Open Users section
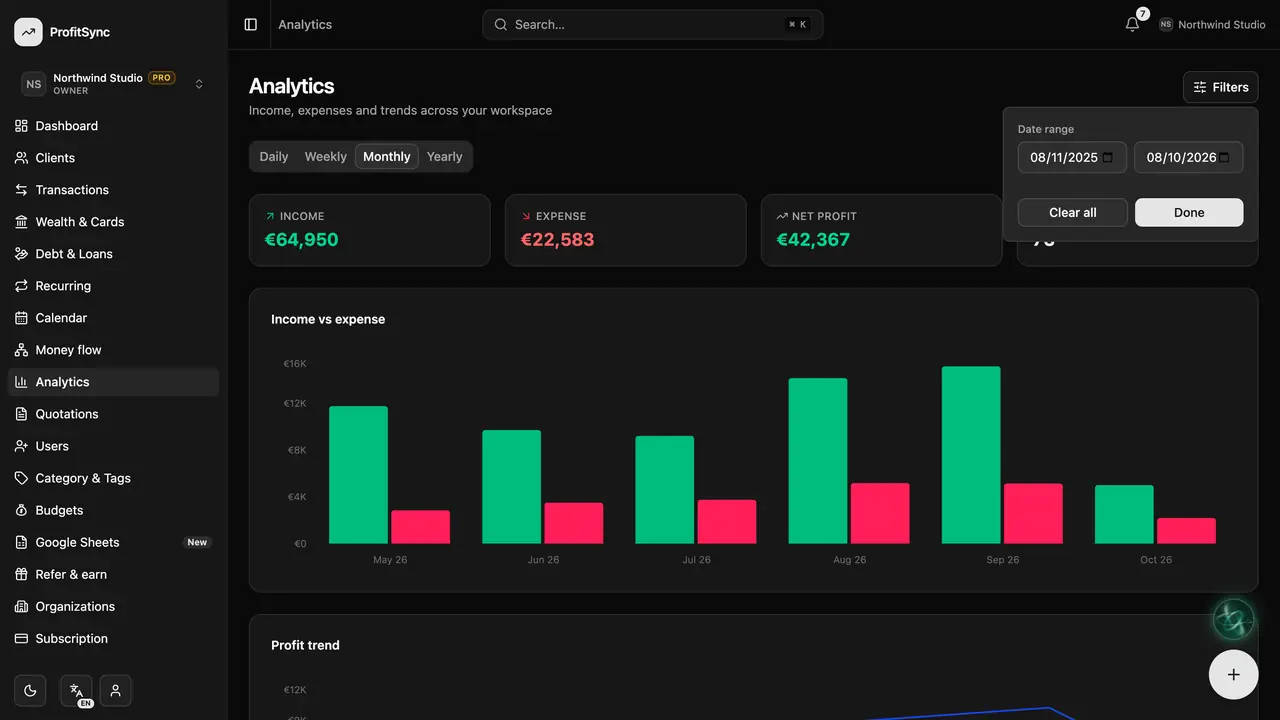This screenshot has width=1280, height=720. 113,446
